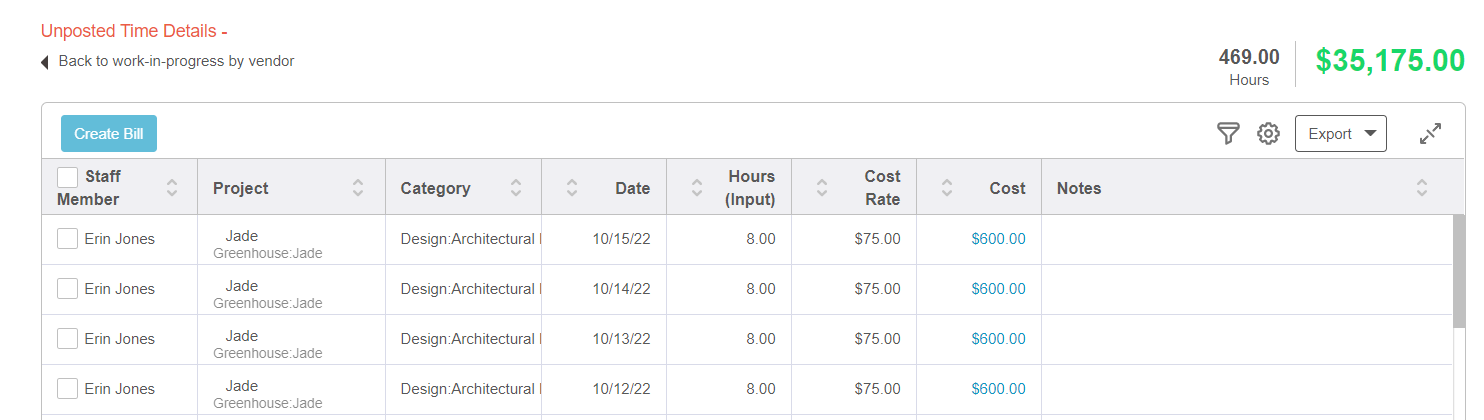Click the Unposted Time Details heading
The height and width of the screenshot is (420, 1484).
(x=135, y=31)
